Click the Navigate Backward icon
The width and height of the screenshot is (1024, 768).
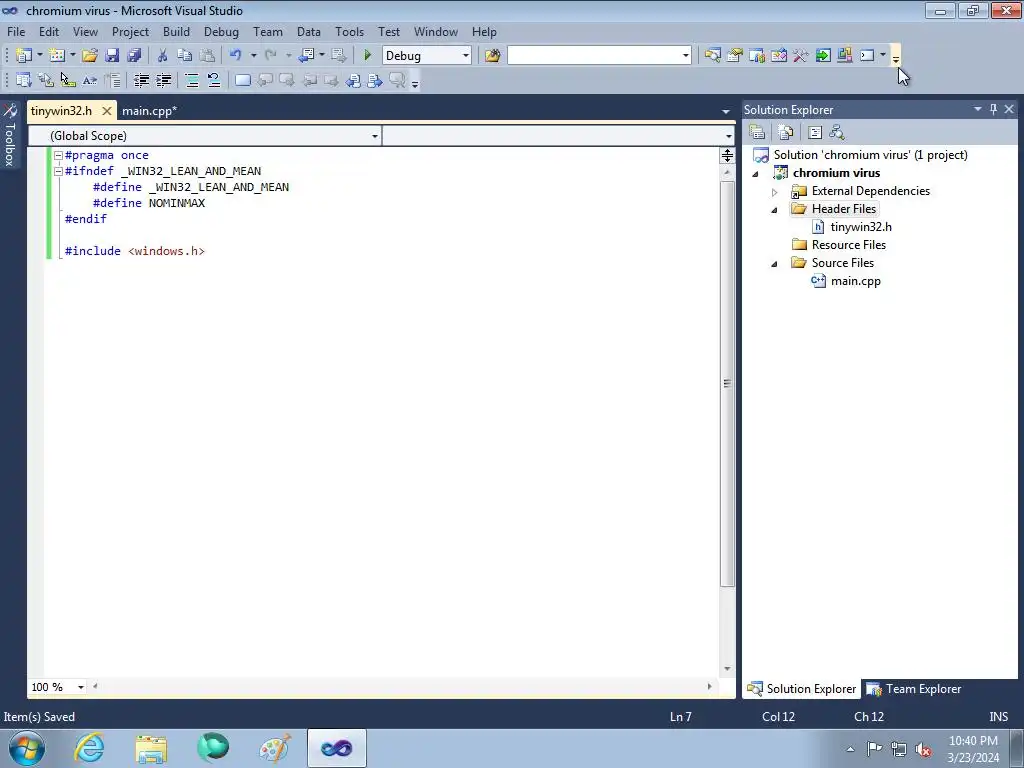306,56
